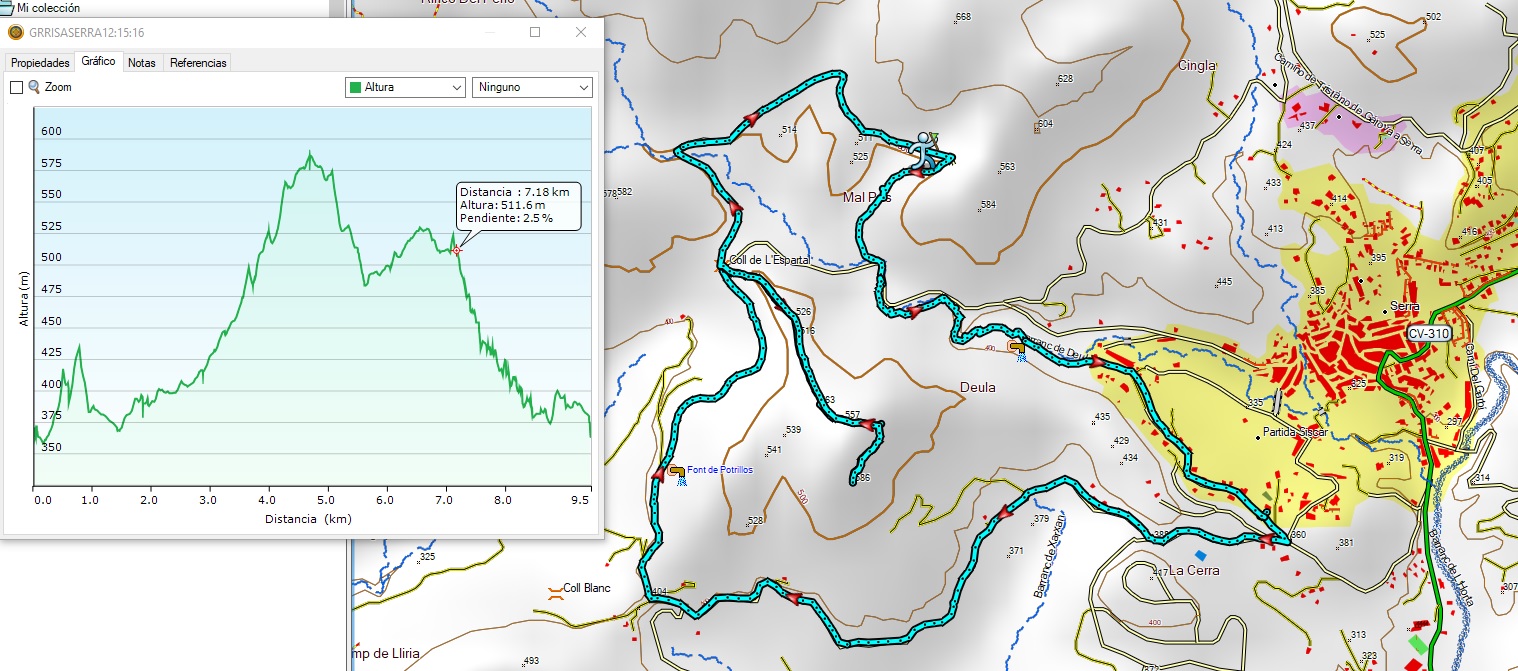The height and width of the screenshot is (671, 1518).
Task: Click the green Altura color swatch
Action: click(x=354, y=87)
